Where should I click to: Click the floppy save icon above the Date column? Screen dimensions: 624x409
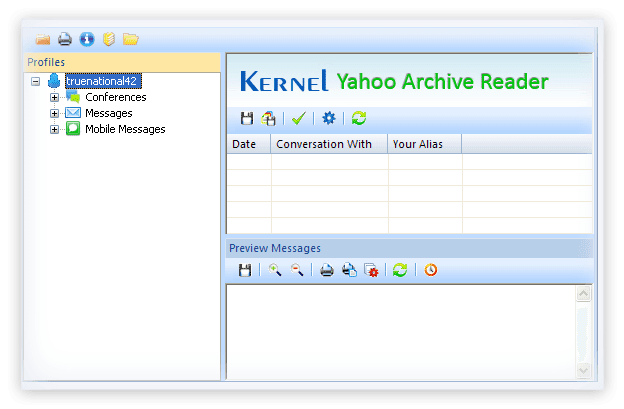pos(247,118)
